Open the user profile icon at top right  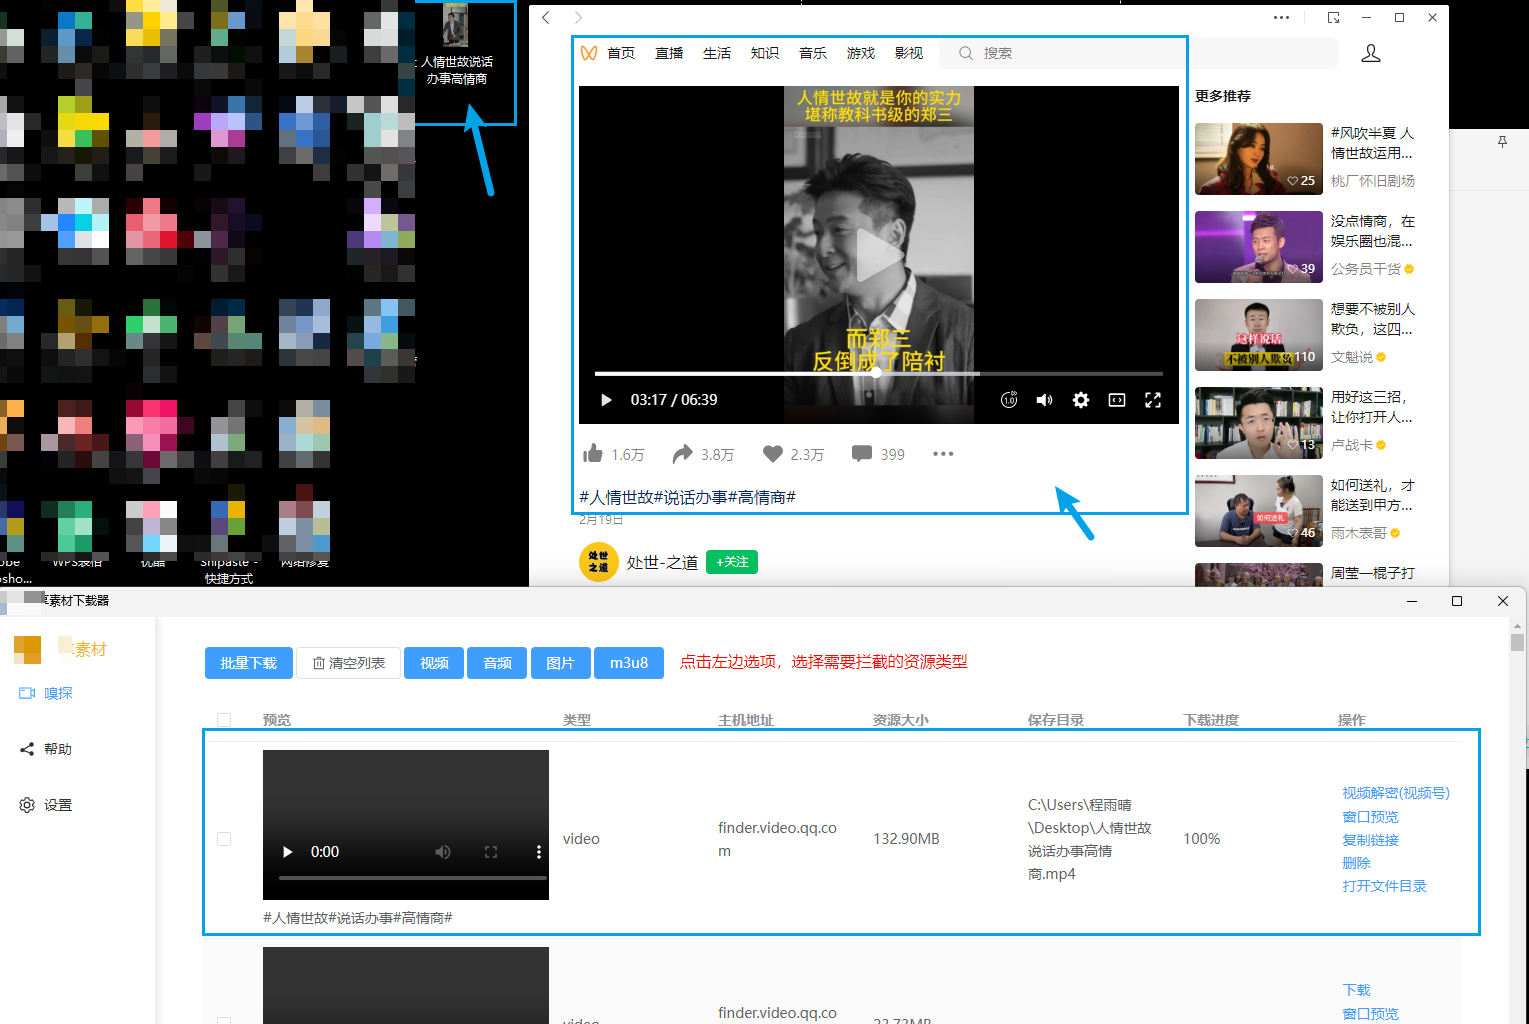[1371, 53]
